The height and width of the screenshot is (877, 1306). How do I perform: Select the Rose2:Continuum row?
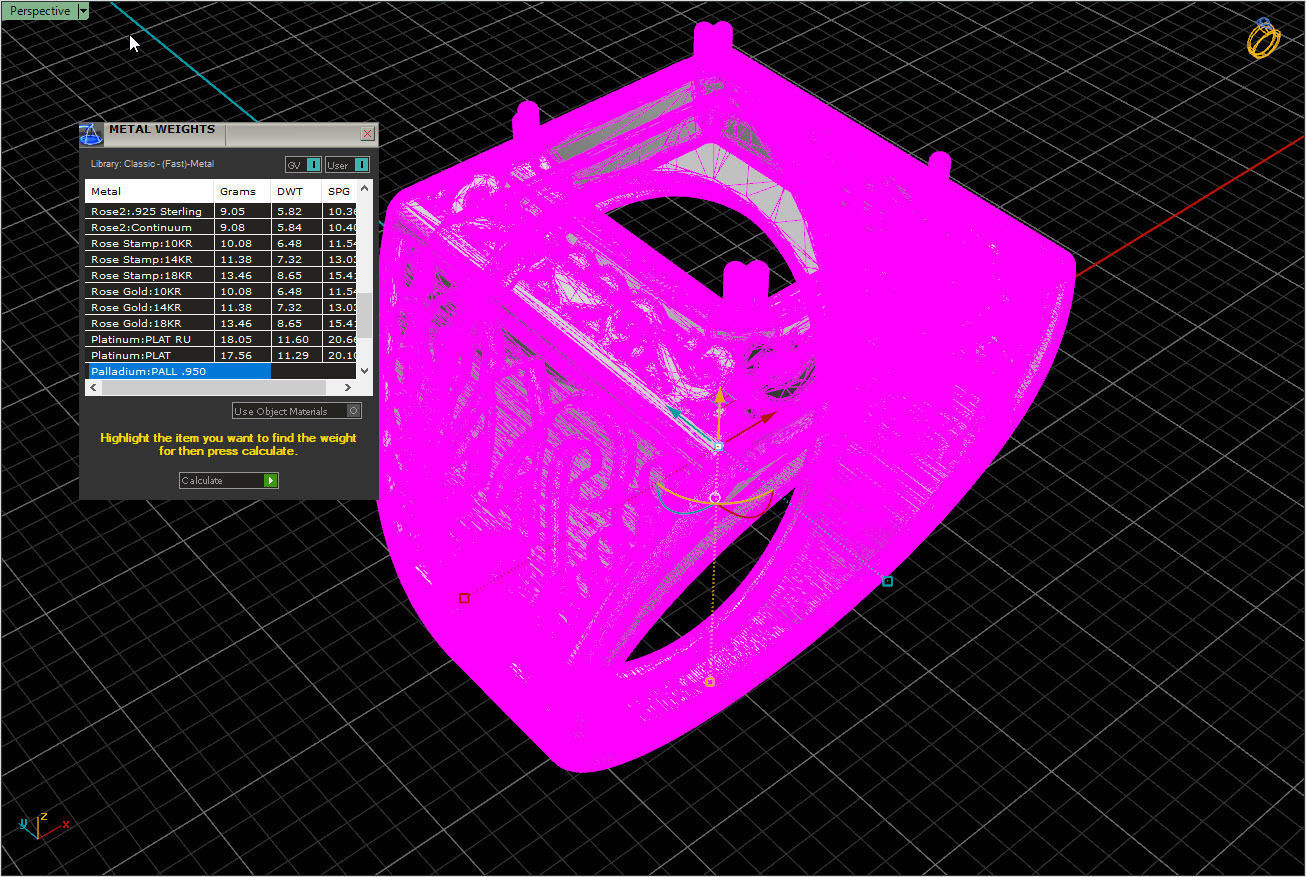[x=221, y=227]
